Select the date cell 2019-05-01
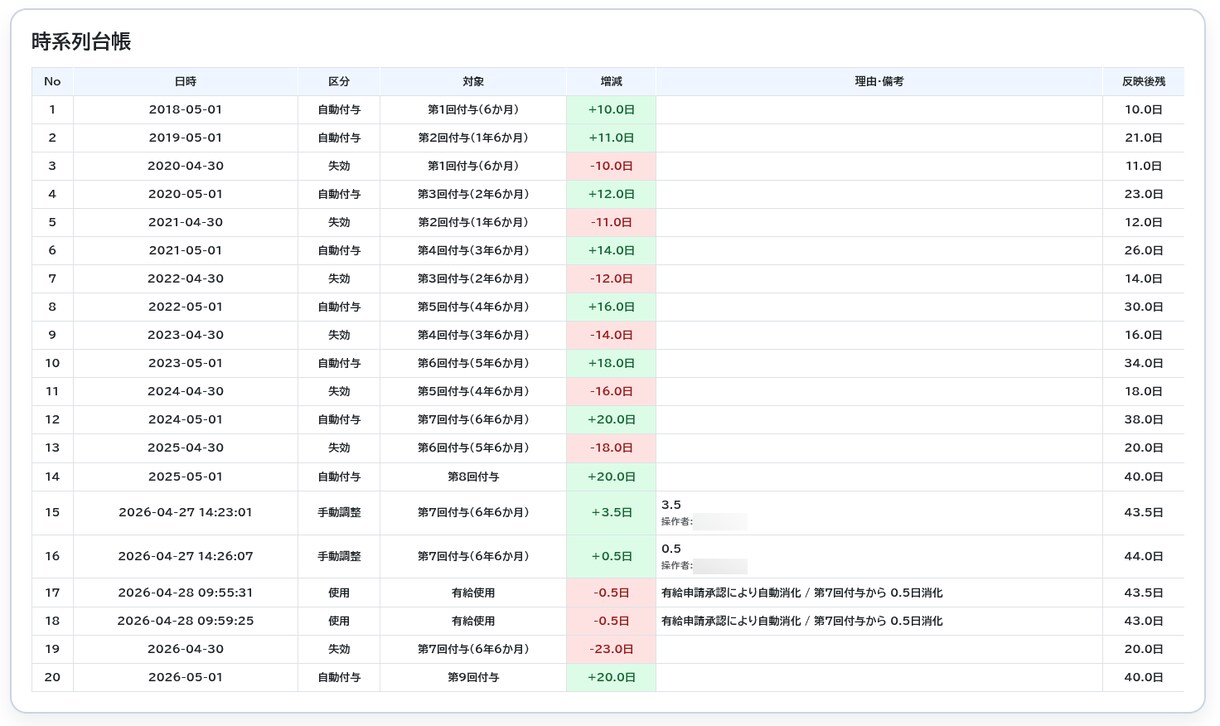This screenshot has width=1220, height=726. [x=185, y=138]
